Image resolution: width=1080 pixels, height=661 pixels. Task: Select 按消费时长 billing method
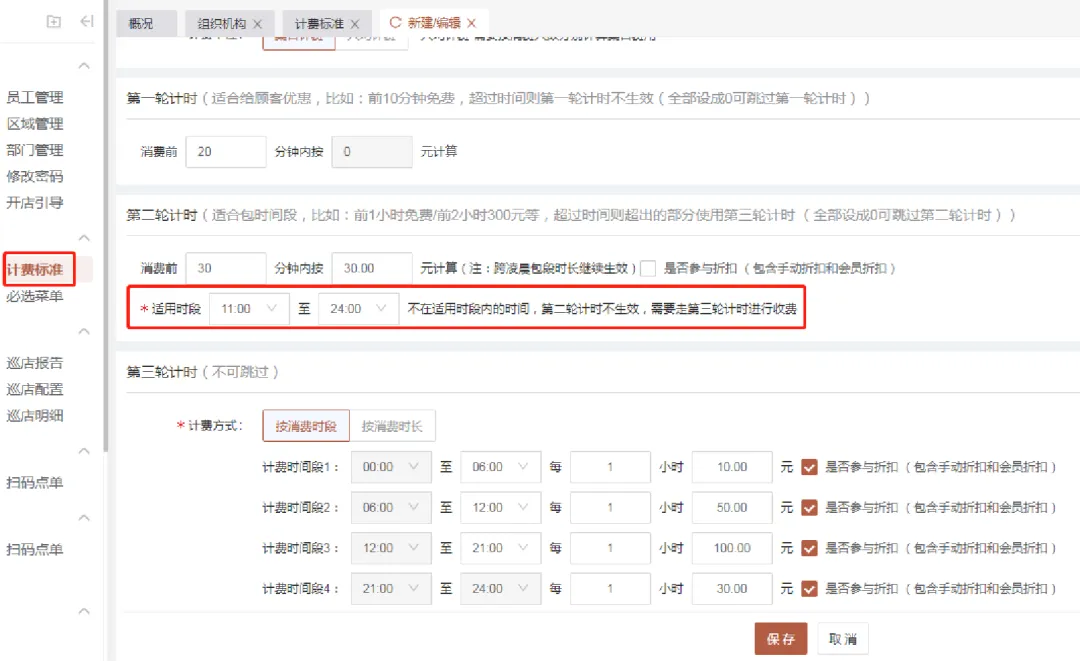tap(392, 426)
